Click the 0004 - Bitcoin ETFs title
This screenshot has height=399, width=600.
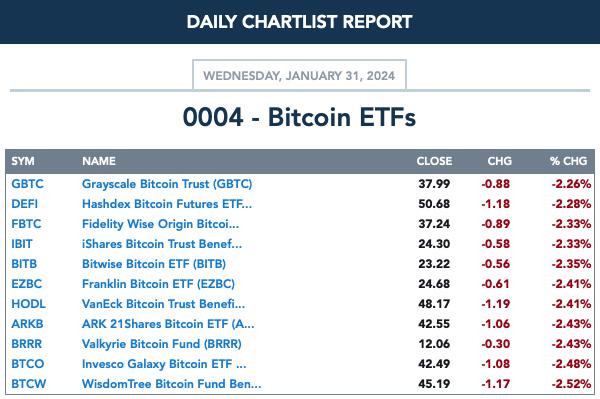click(x=299, y=117)
